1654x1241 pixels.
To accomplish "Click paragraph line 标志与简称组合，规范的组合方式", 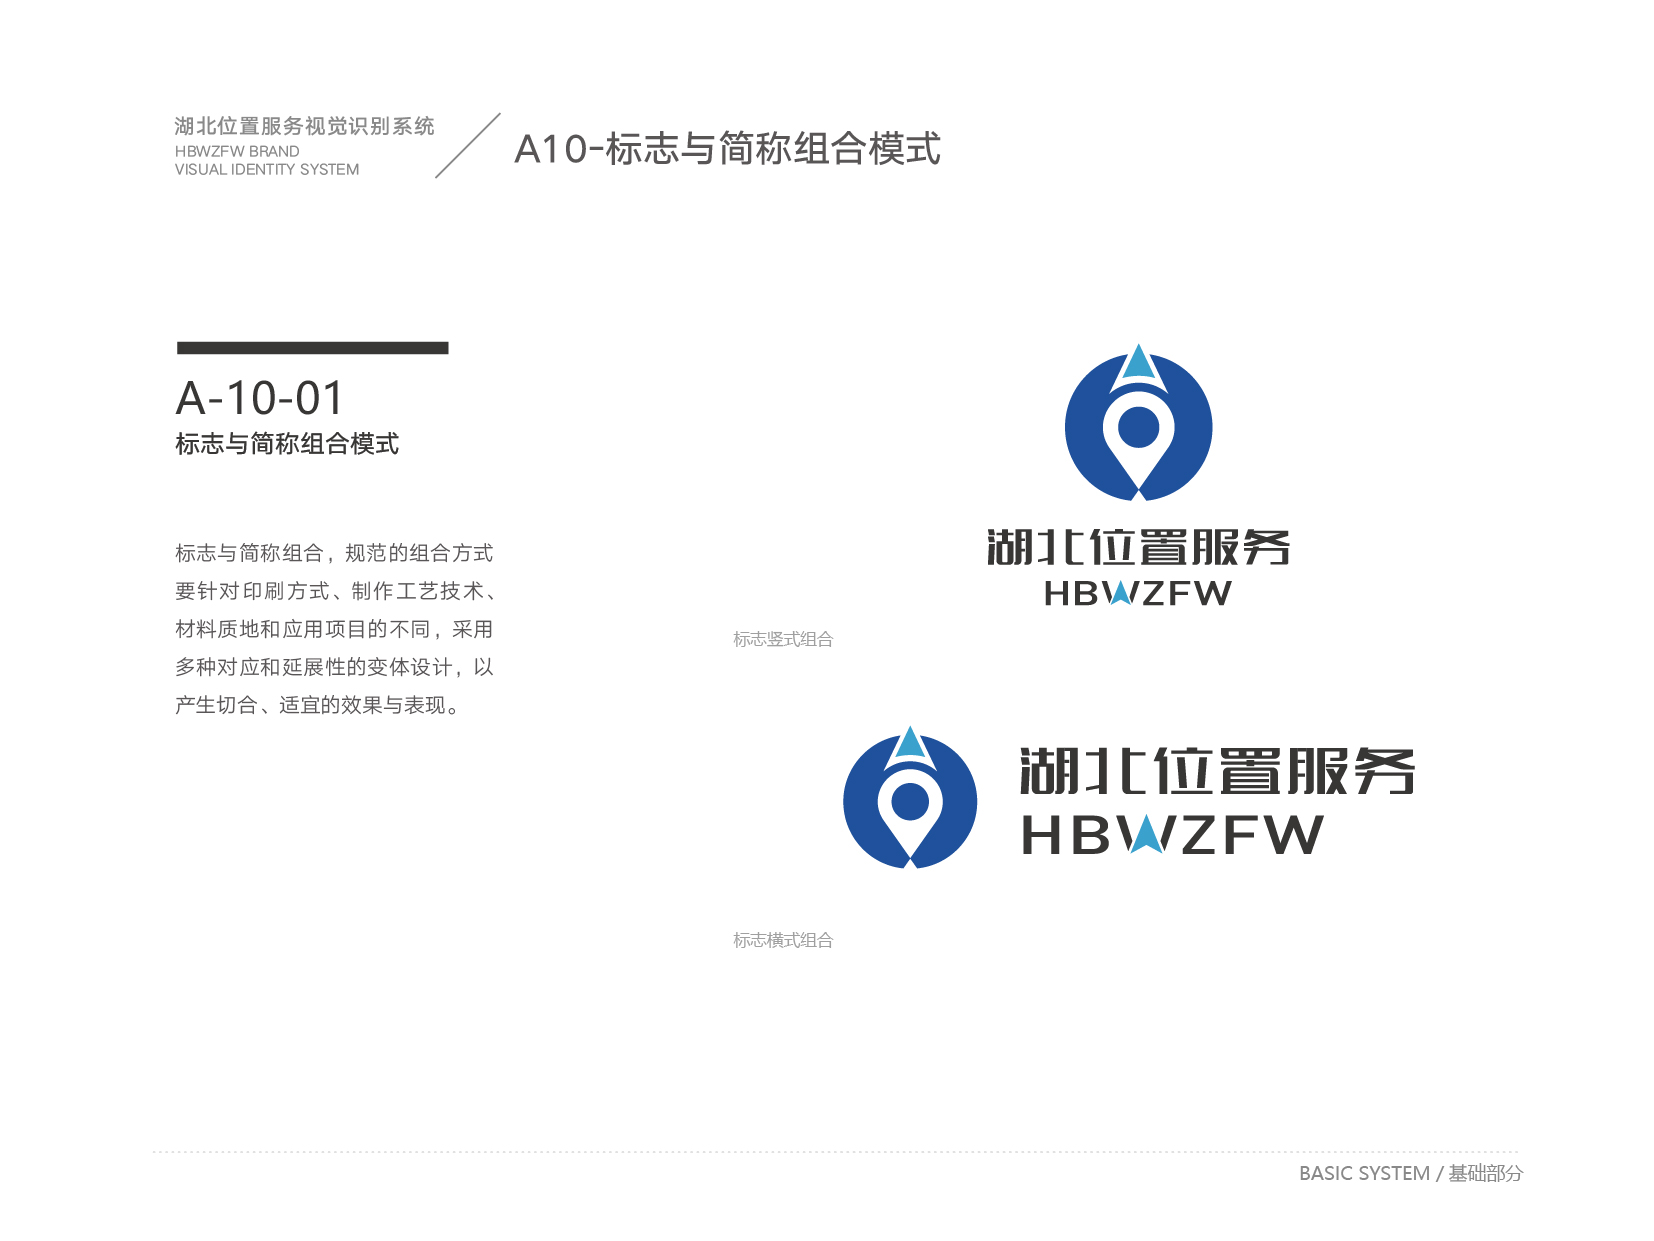I will [x=334, y=553].
